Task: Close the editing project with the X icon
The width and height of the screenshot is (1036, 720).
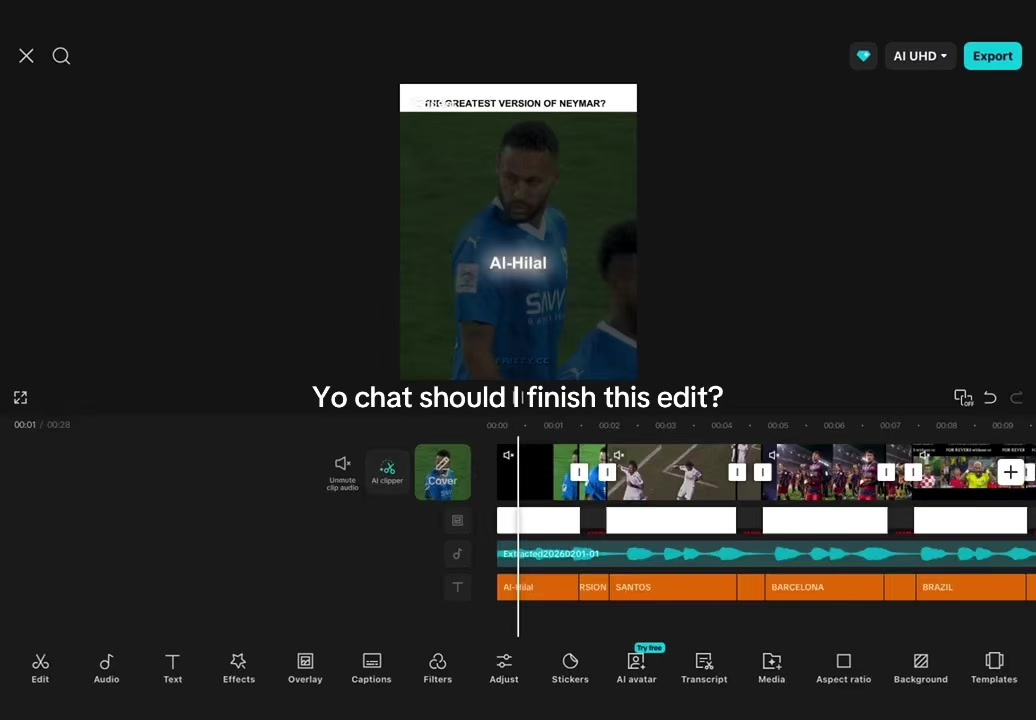Action: 26,56
